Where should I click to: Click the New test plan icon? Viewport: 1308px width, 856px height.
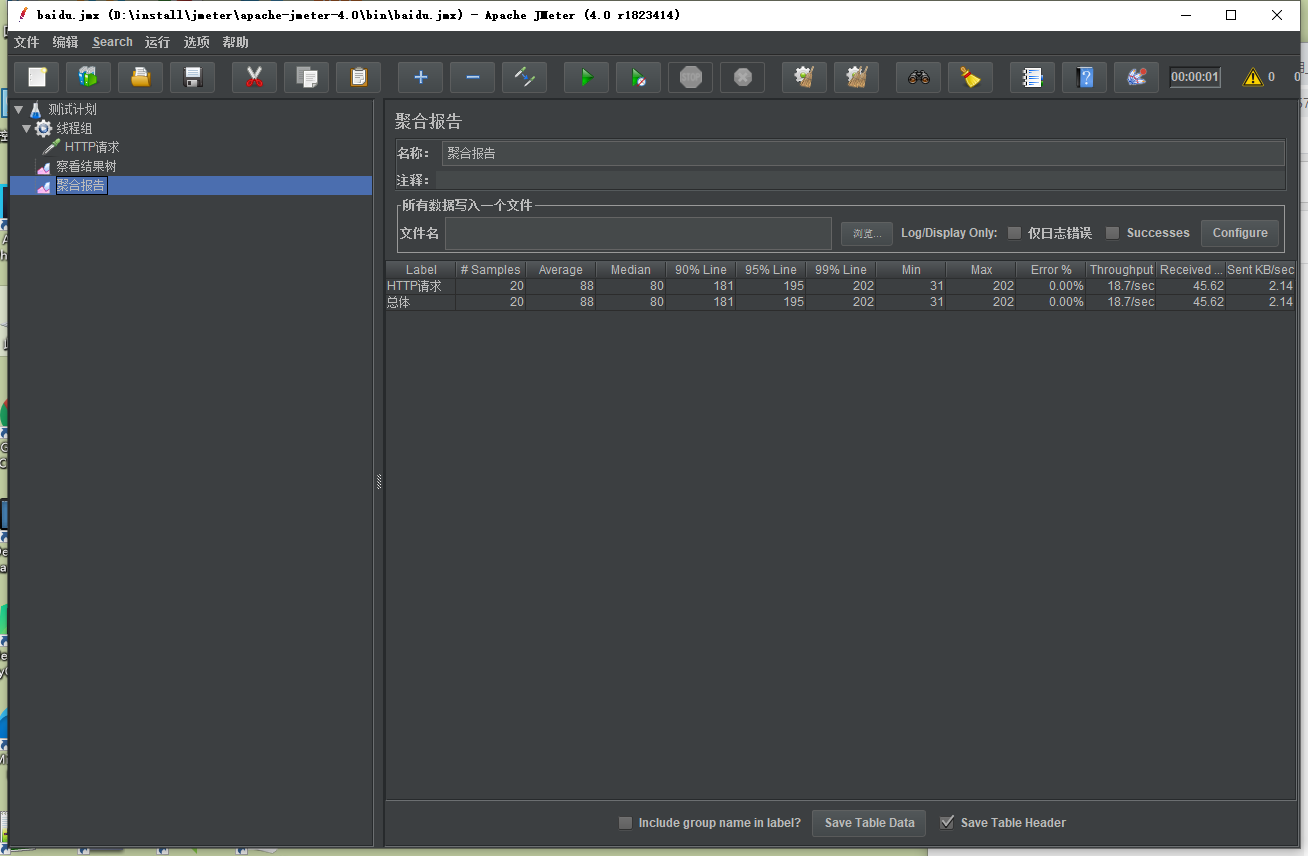tap(37, 77)
